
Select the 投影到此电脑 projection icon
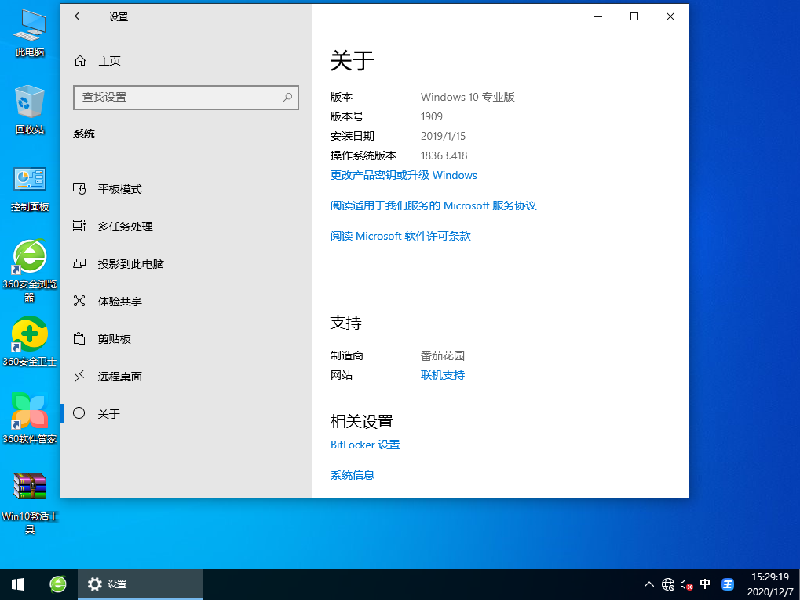[80, 264]
